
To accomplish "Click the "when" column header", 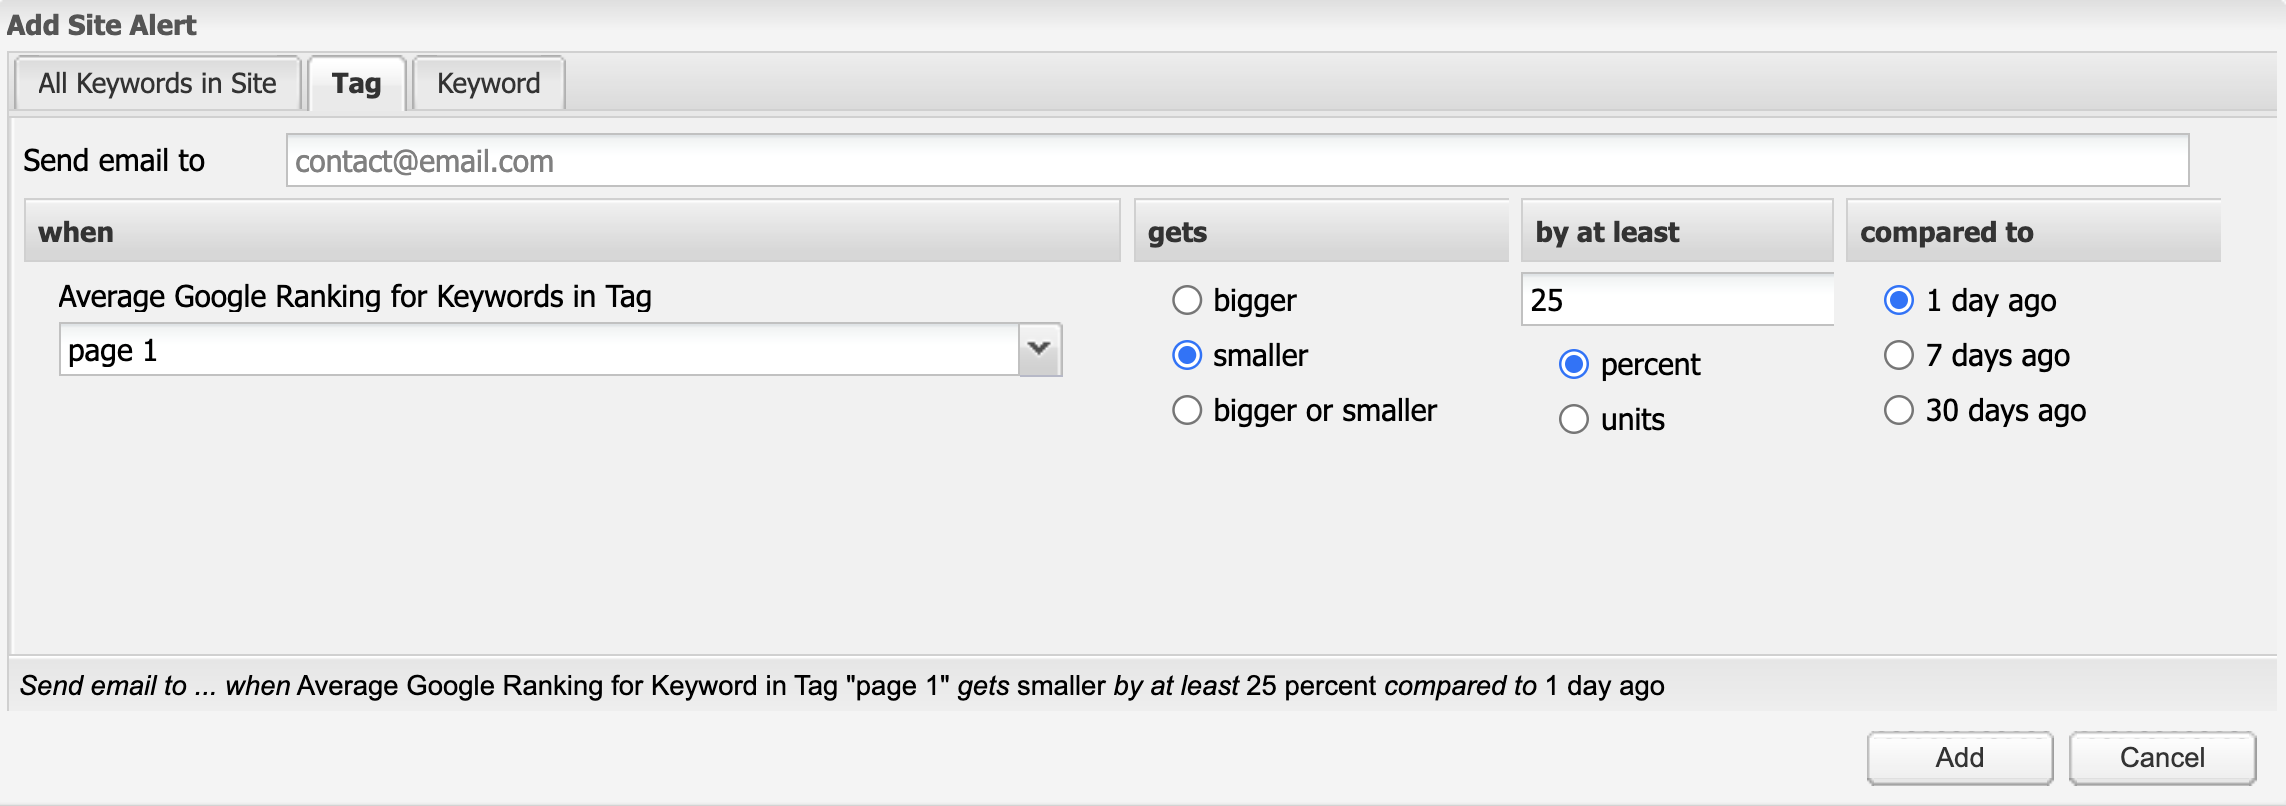I will point(571,232).
